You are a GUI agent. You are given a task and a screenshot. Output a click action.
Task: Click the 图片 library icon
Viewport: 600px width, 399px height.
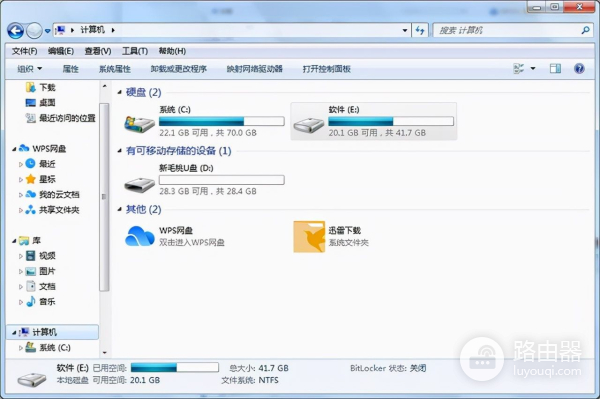point(31,271)
